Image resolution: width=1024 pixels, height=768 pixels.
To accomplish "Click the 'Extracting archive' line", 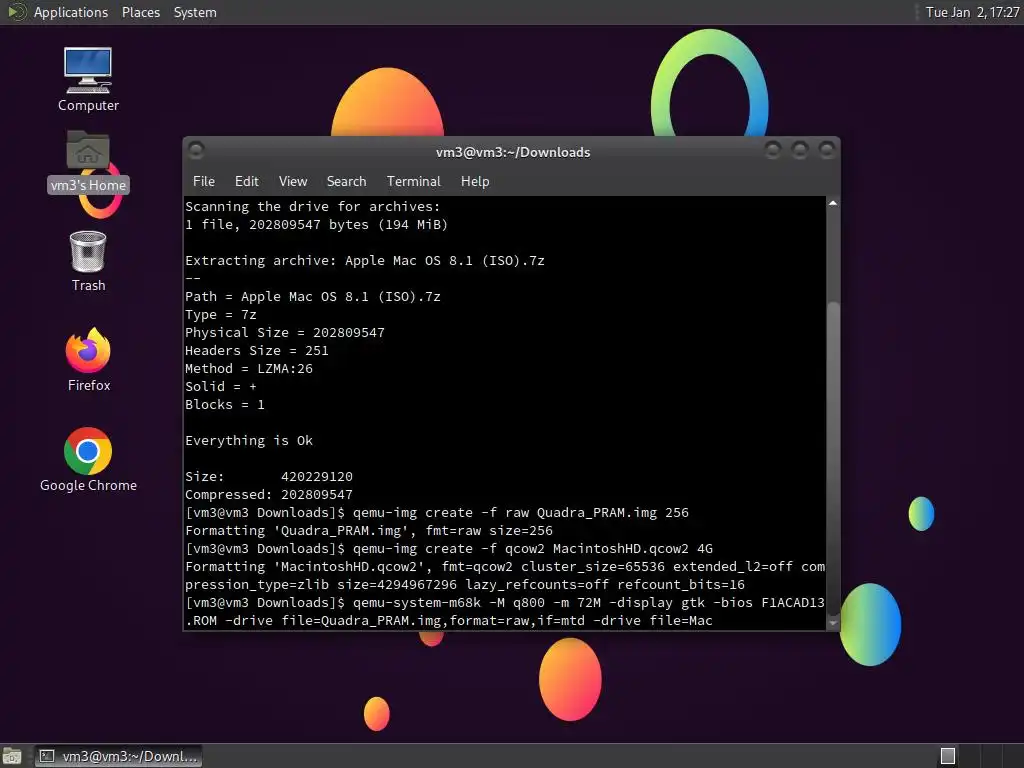I will coord(364,261).
